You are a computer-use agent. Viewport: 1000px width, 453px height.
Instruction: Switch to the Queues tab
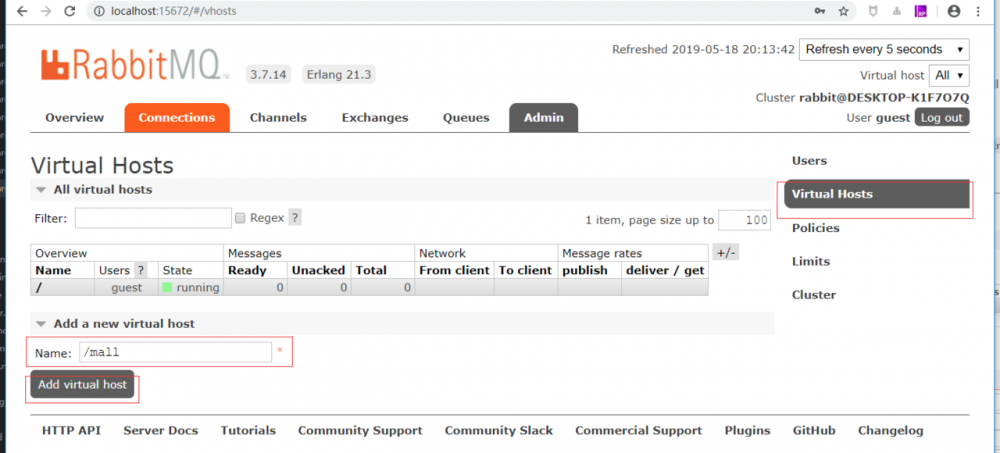point(466,117)
